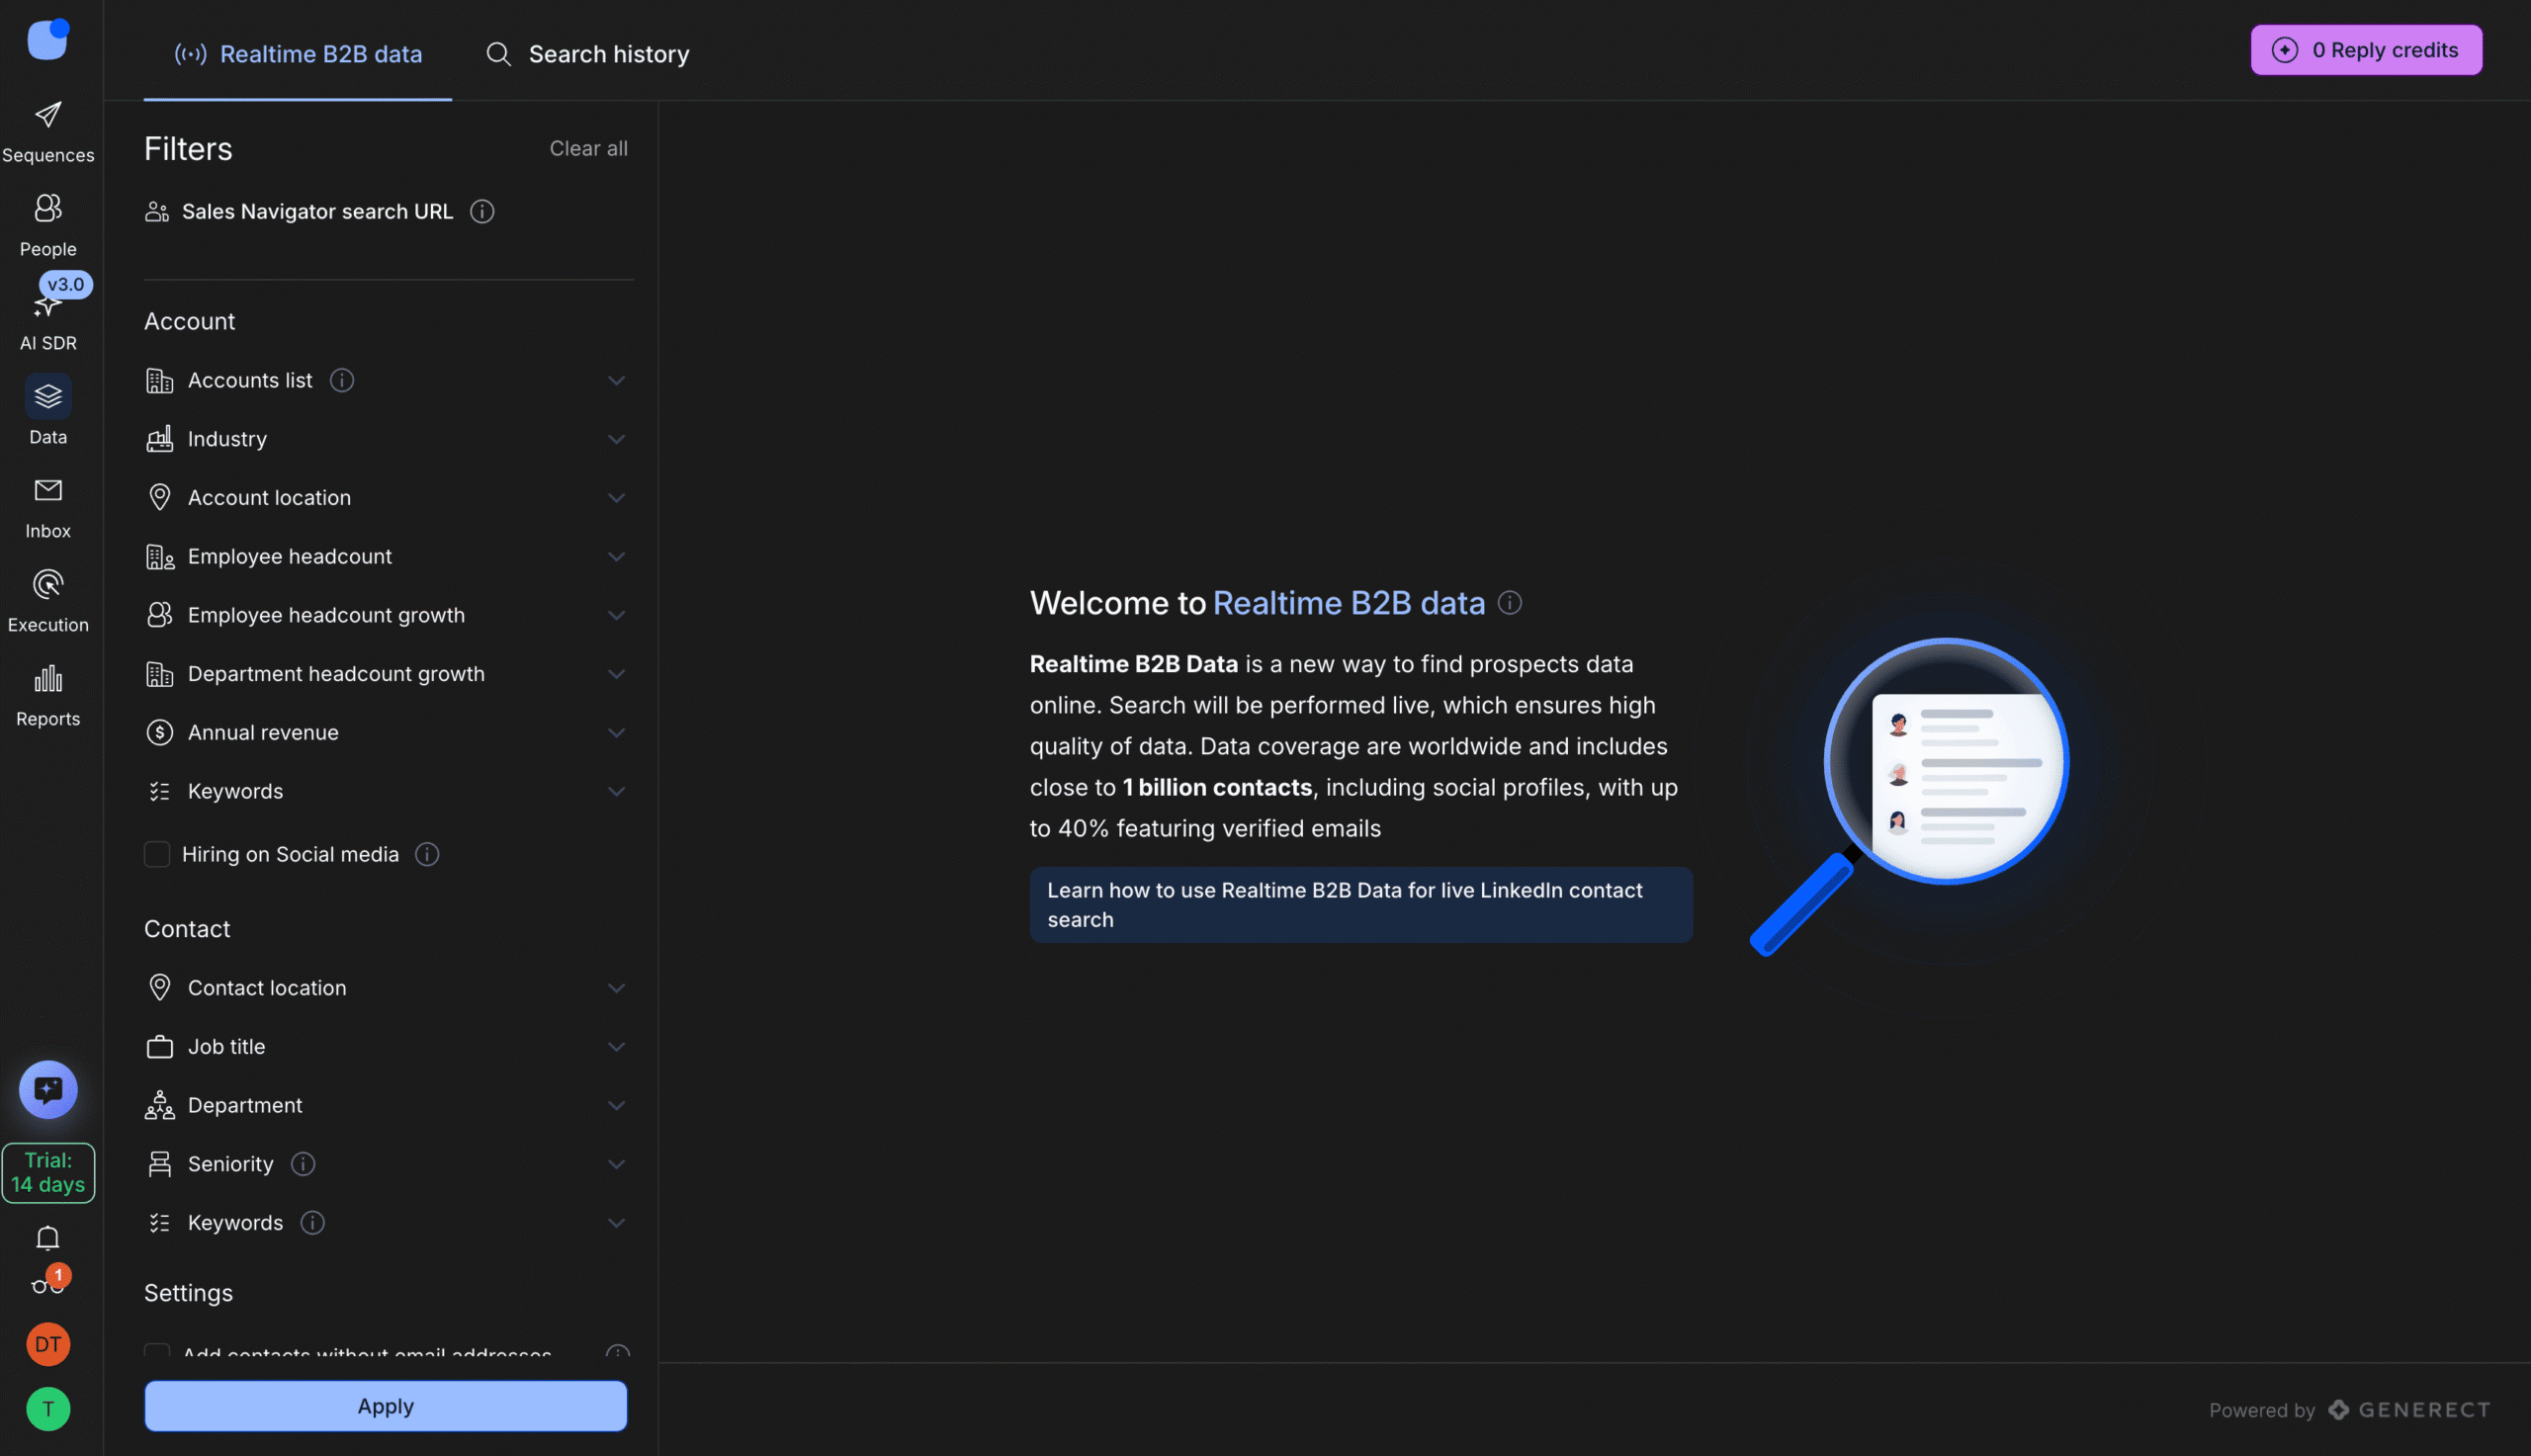
Task: Switch to Realtime B2B data tab
Action: pyautogui.click(x=298, y=54)
